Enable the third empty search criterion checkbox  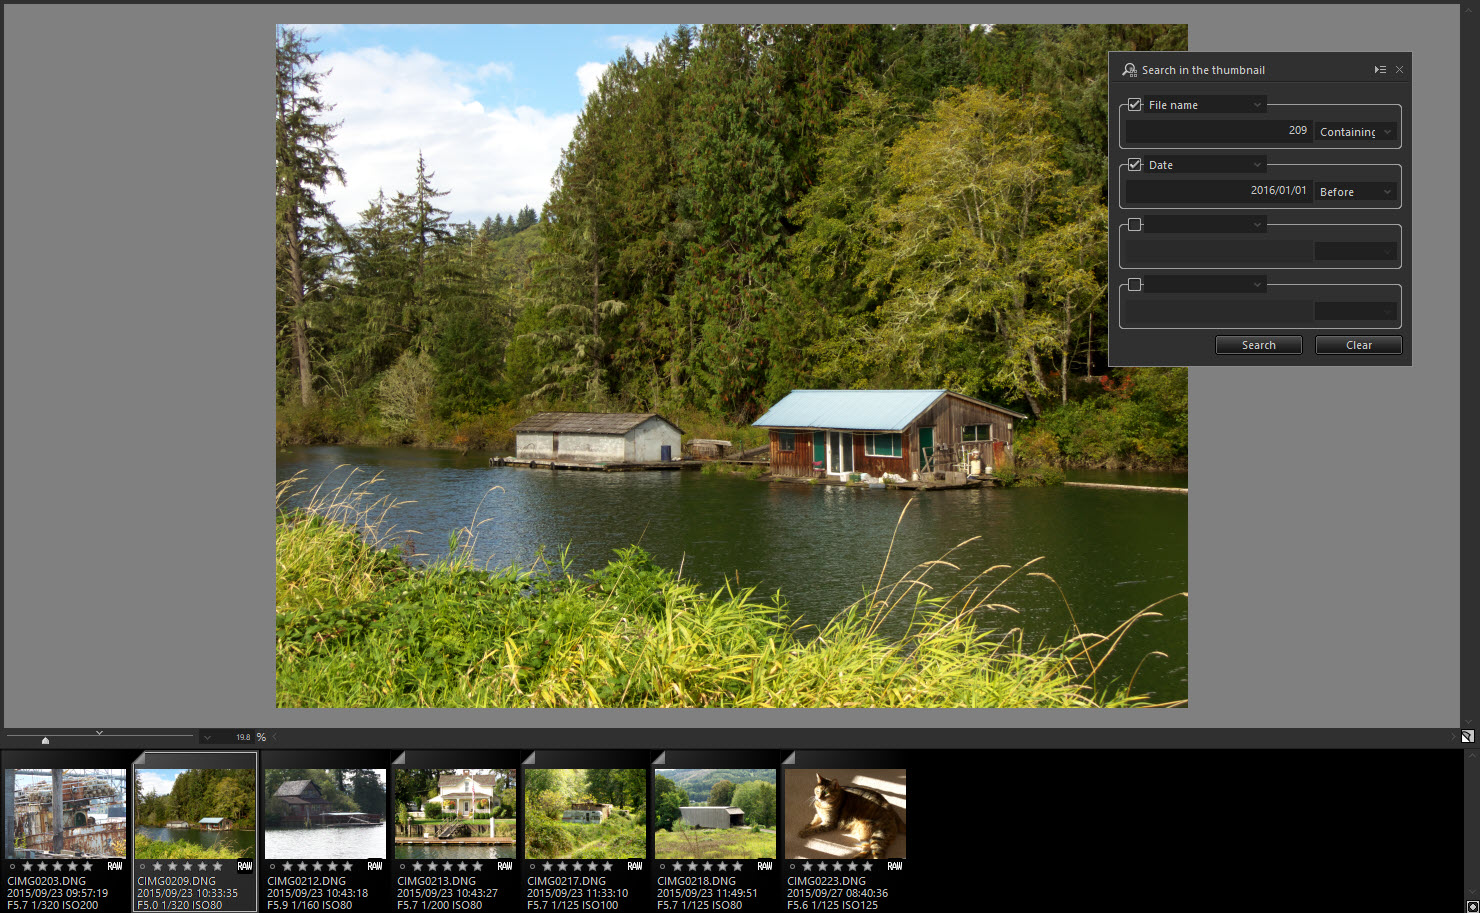1135,225
